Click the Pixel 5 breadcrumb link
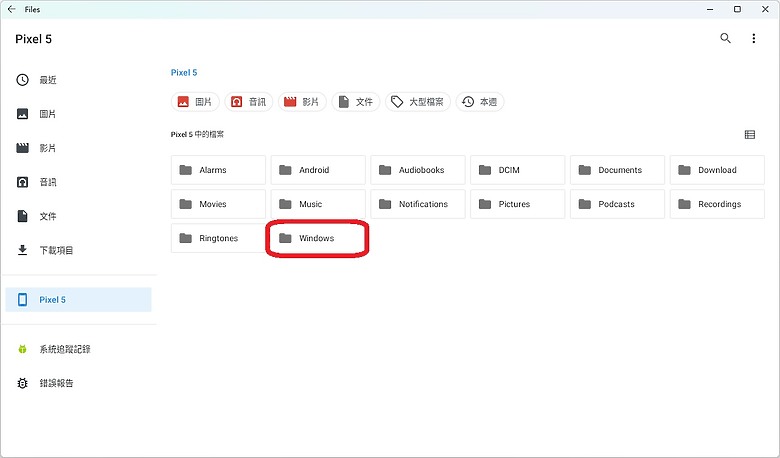This screenshot has height=458, width=780. pyautogui.click(x=184, y=73)
